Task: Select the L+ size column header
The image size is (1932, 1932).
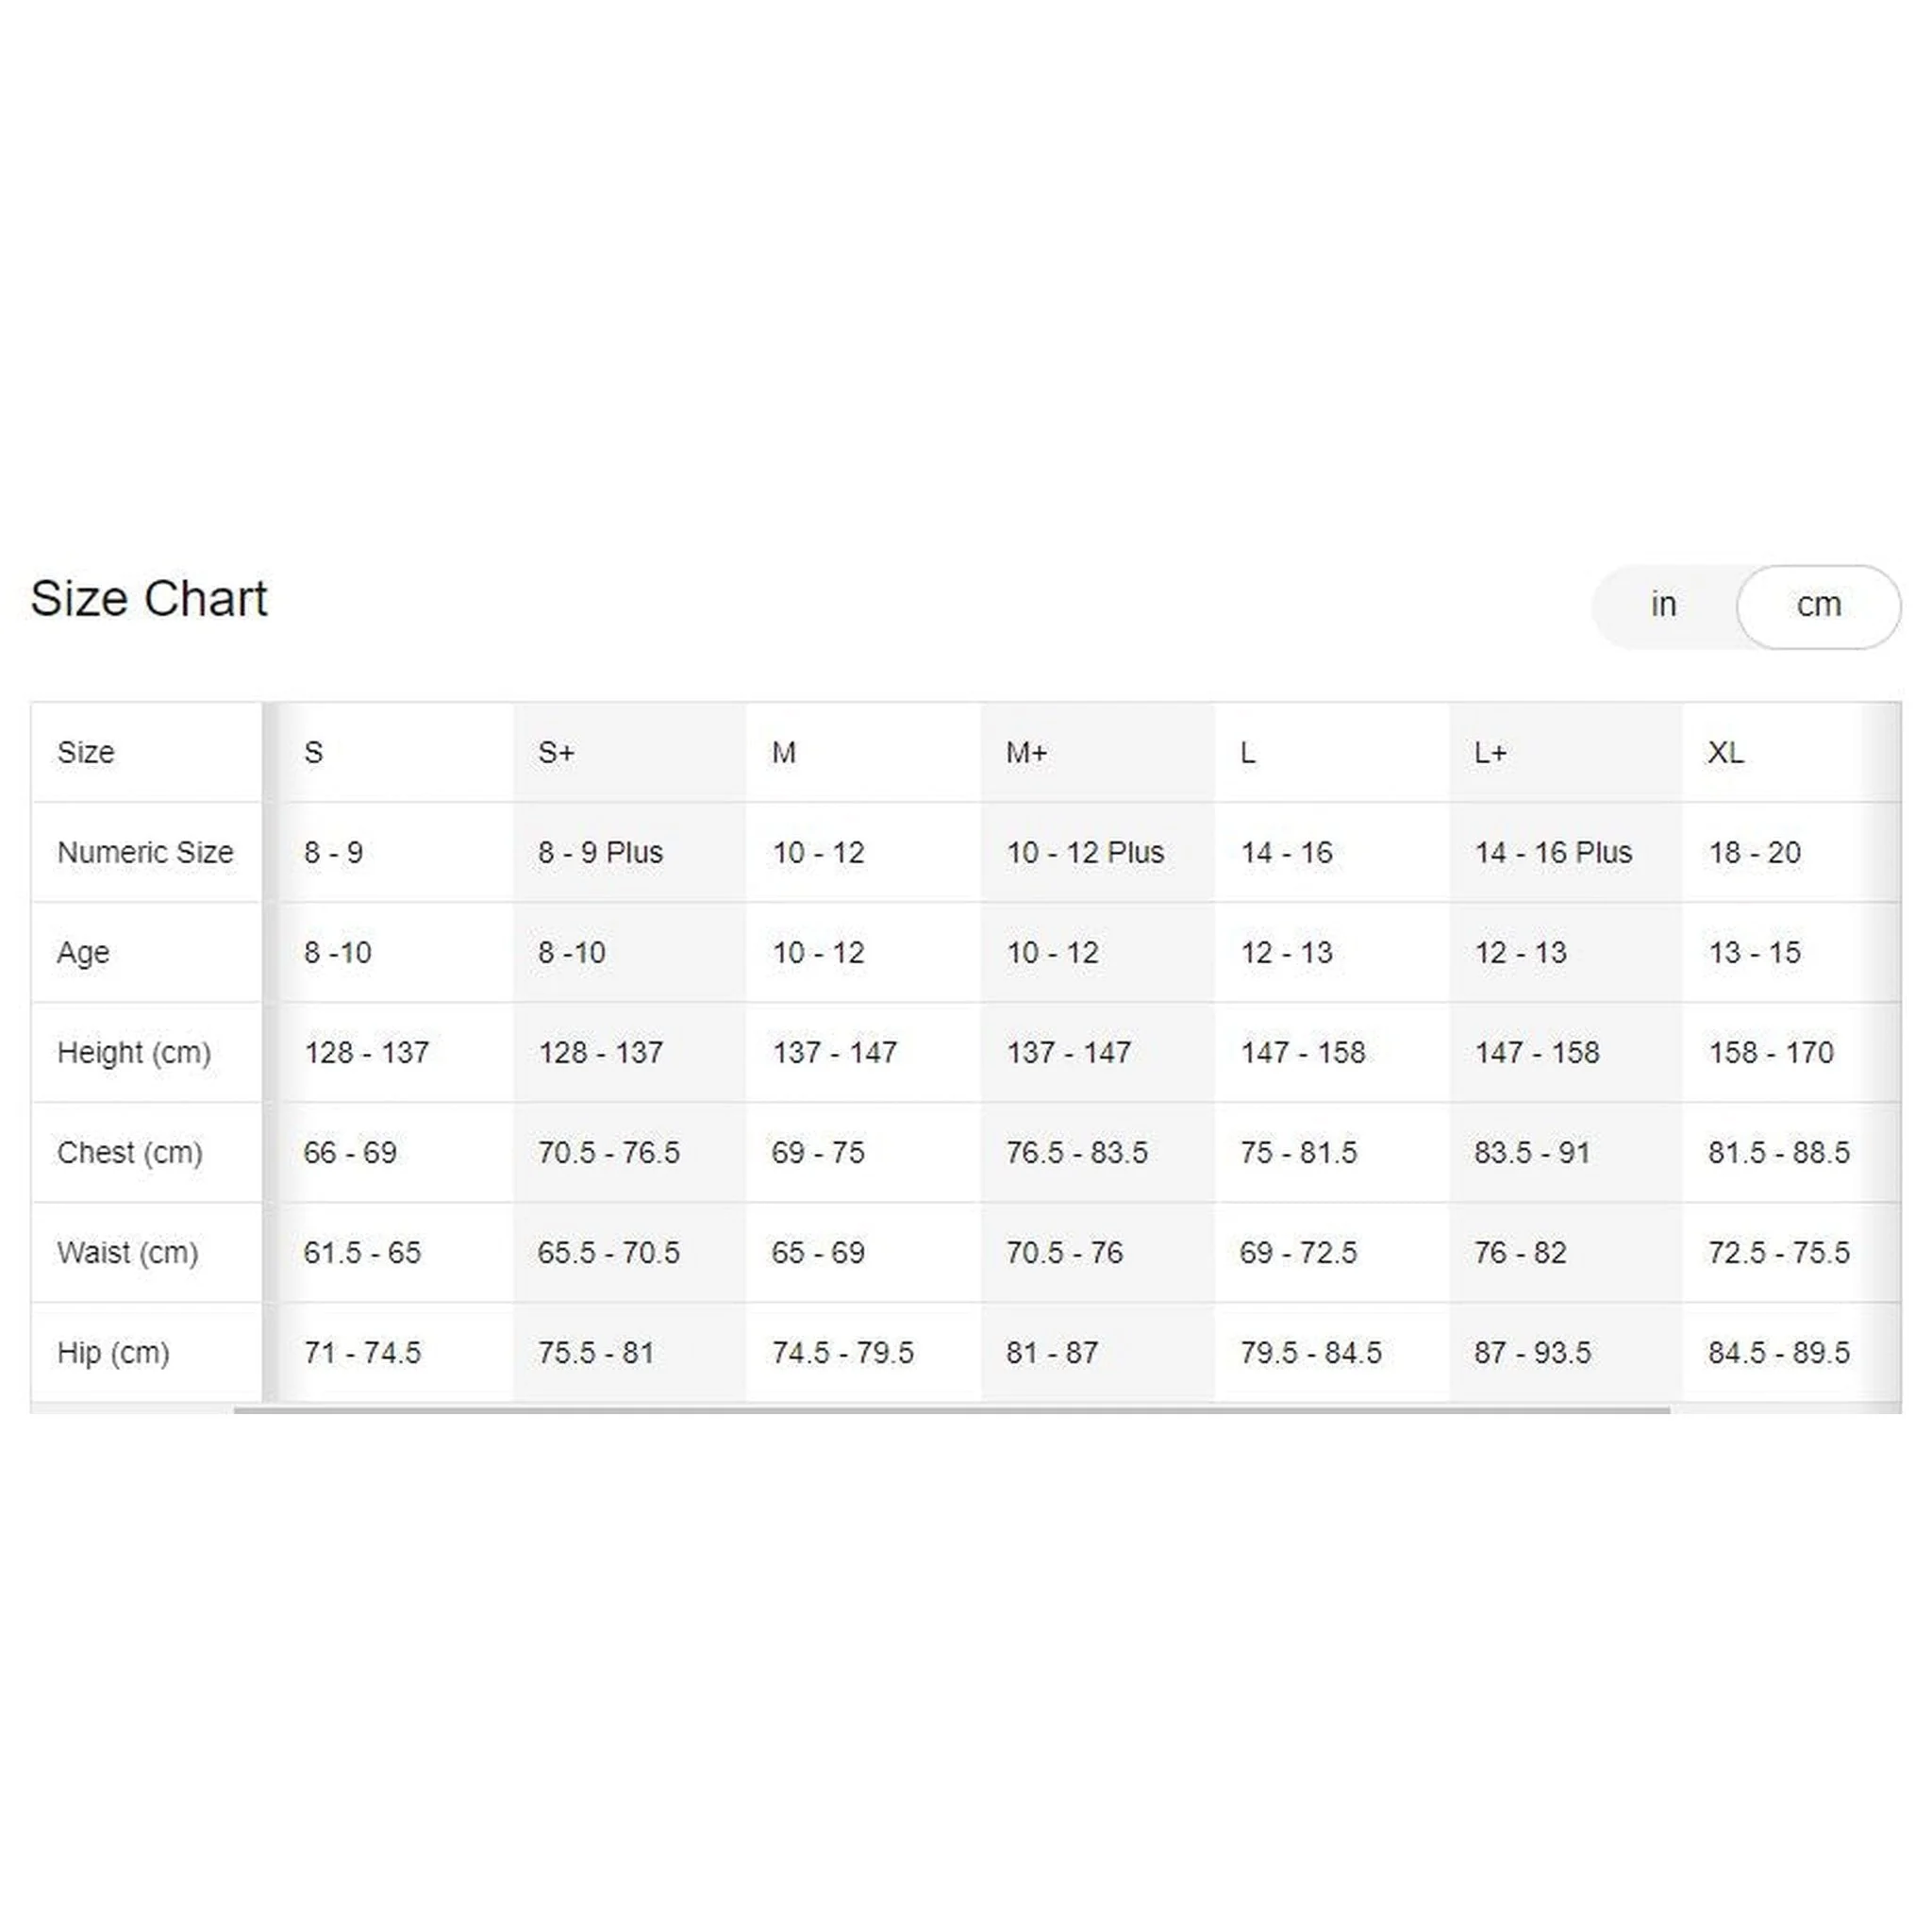Action: point(1490,752)
